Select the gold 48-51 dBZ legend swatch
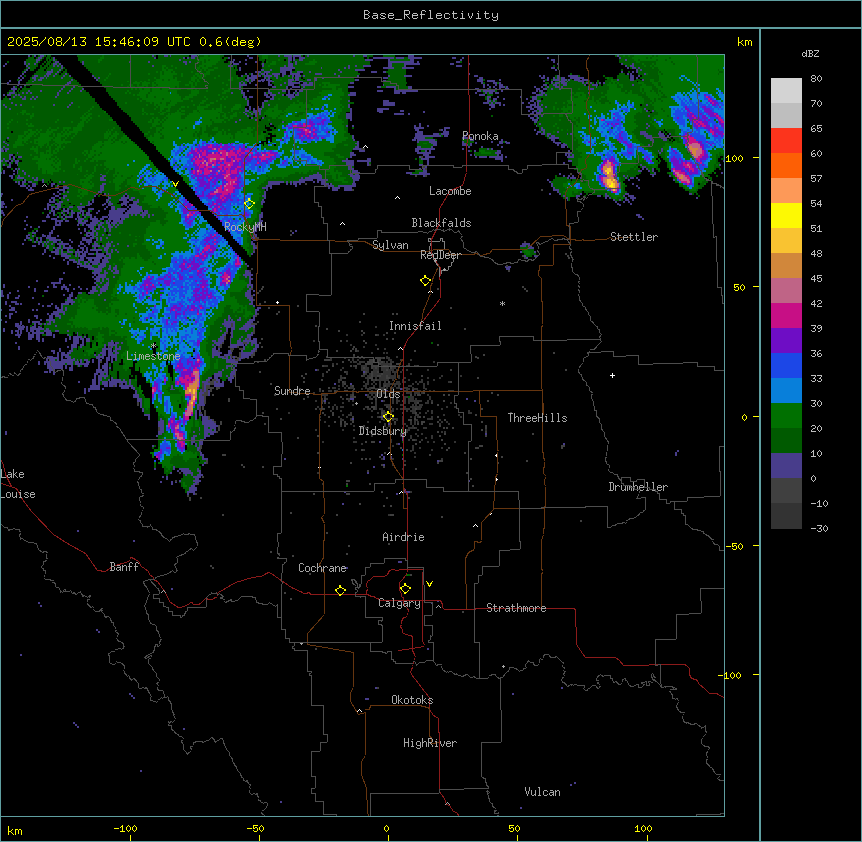 (x=786, y=241)
